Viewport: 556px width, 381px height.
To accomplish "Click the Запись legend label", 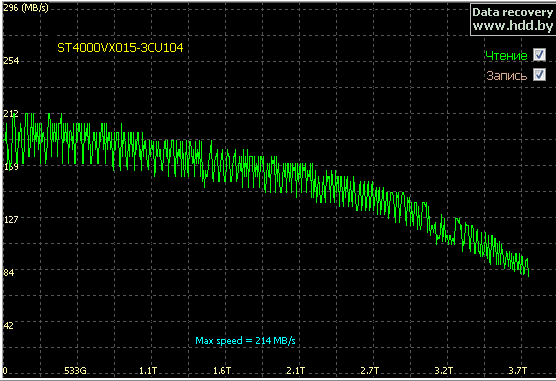I will [x=507, y=76].
